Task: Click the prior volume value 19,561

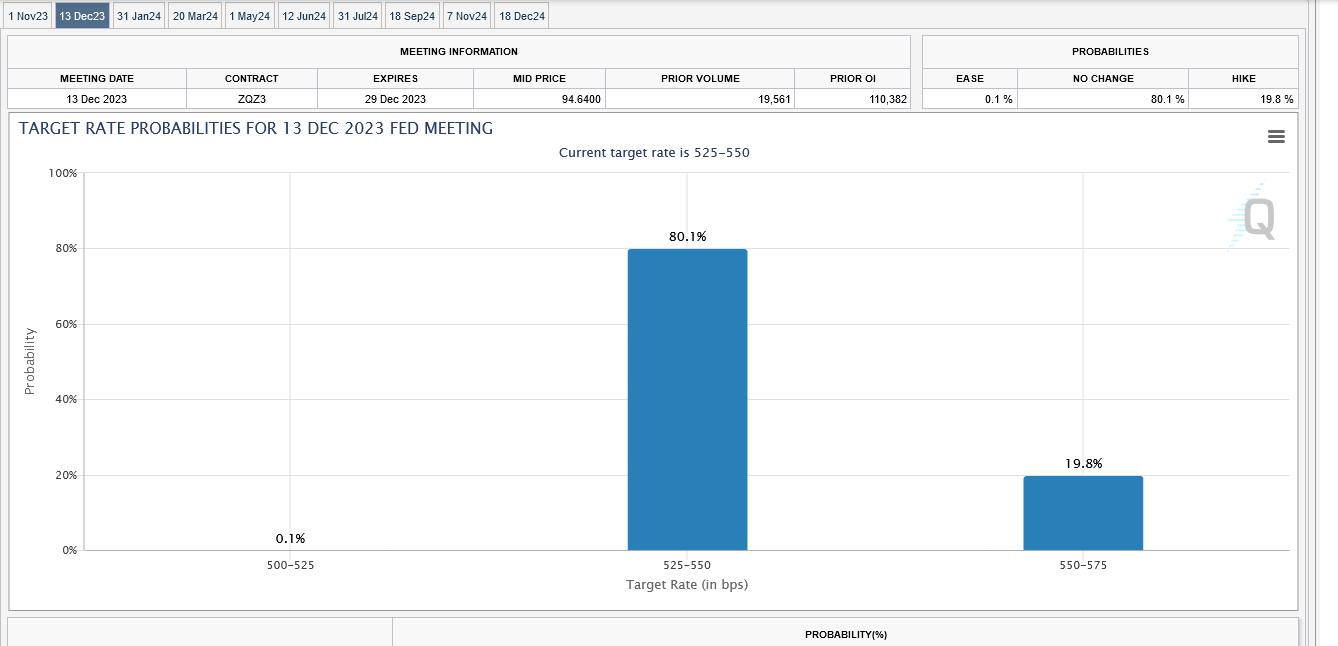Action: (774, 99)
